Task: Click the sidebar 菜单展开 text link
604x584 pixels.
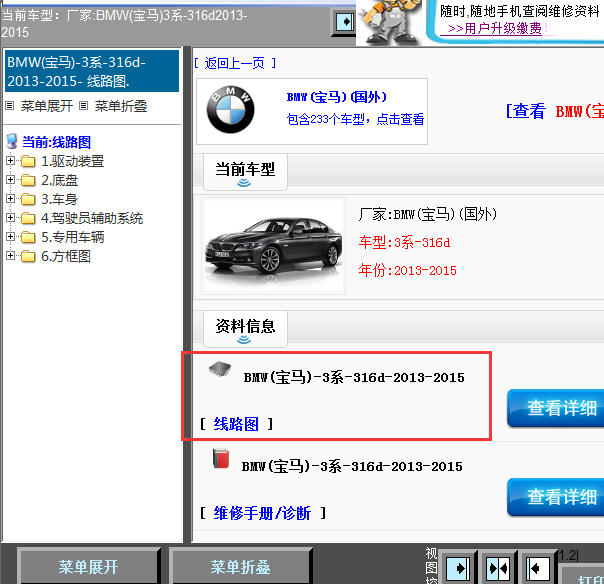Action: 47,106
